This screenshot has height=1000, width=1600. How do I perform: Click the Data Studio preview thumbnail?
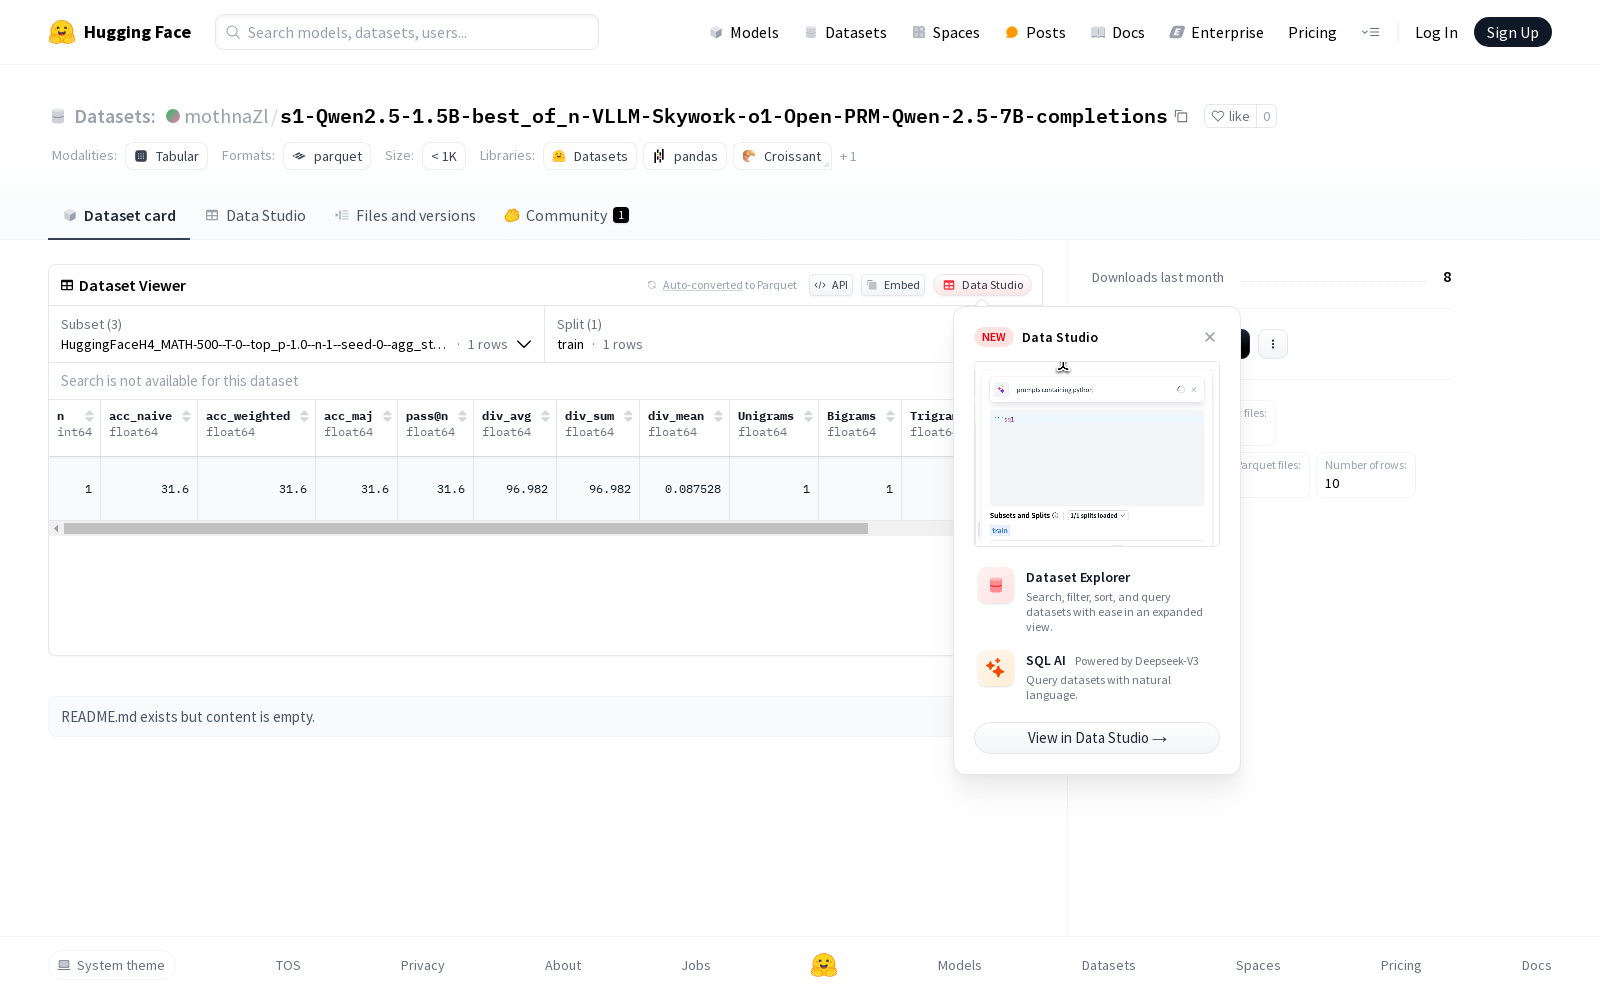point(1097,454)
